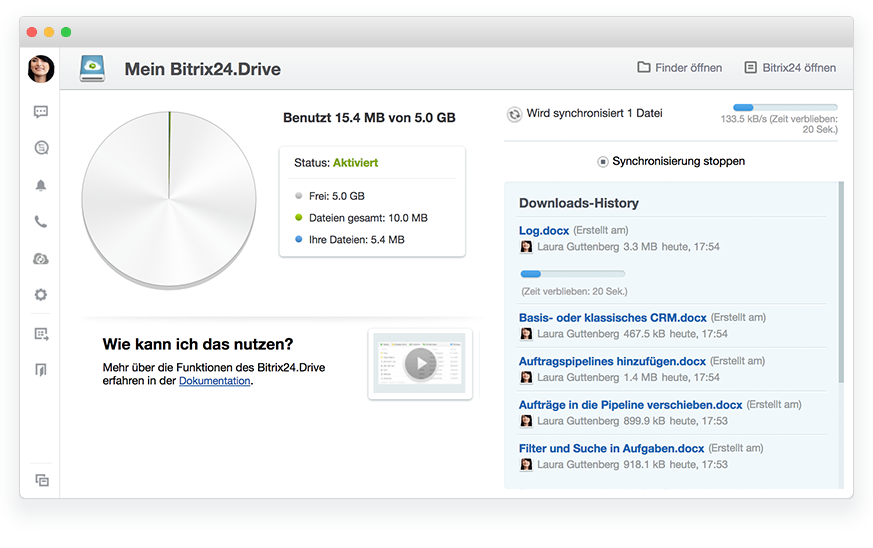Click the stop icon next to Synchronisierung stoppen
This screenshot has height=548, width=873.
coord(602,162)
